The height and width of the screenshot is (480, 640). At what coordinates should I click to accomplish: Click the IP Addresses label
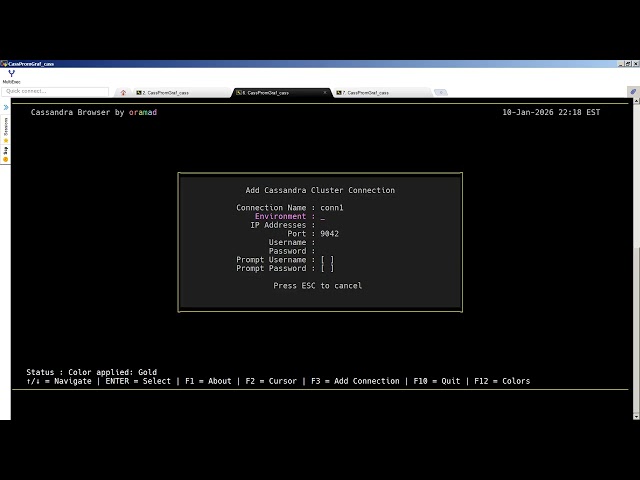[x=278, y=225]
